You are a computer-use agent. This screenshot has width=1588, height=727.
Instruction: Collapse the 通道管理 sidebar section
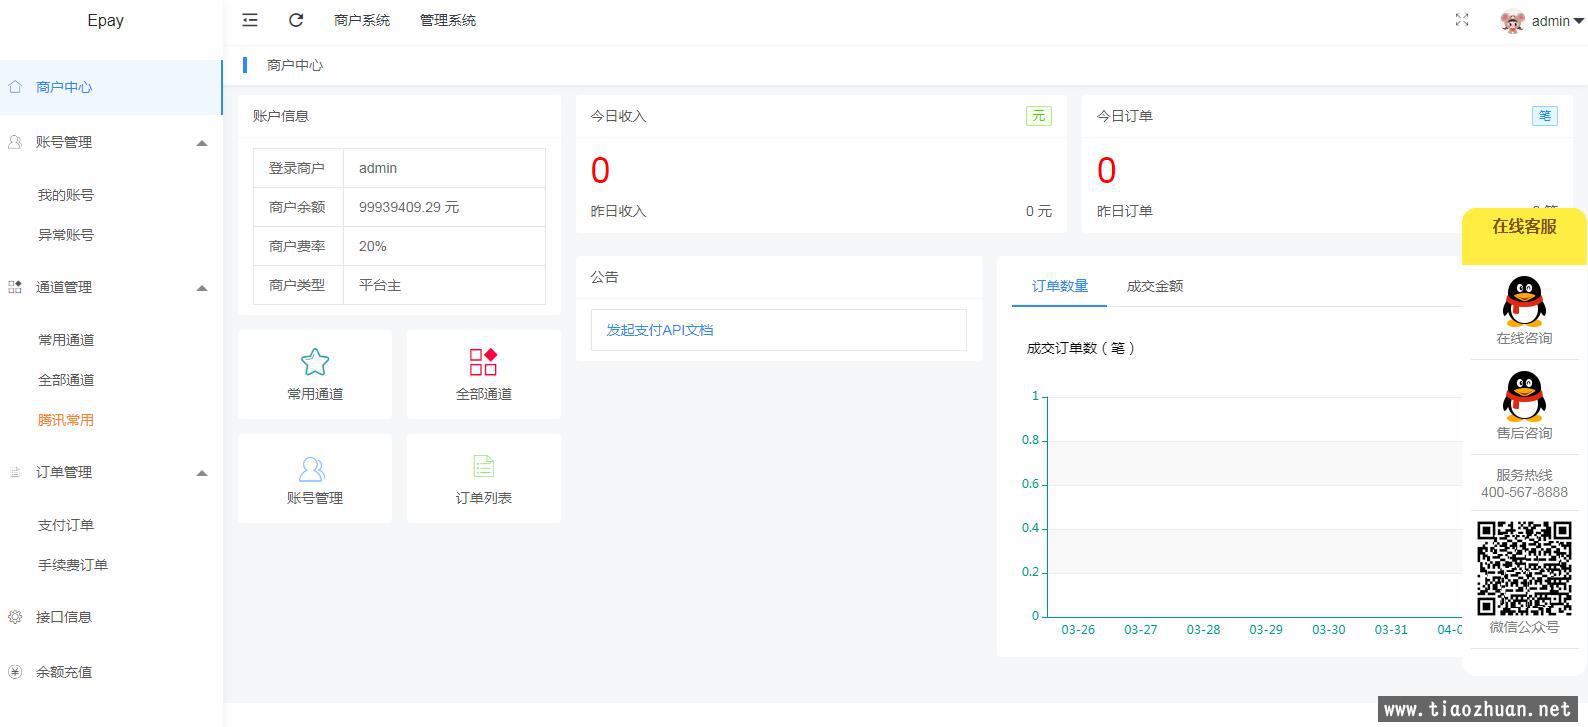pyautogui.click(x=202, y=288)
